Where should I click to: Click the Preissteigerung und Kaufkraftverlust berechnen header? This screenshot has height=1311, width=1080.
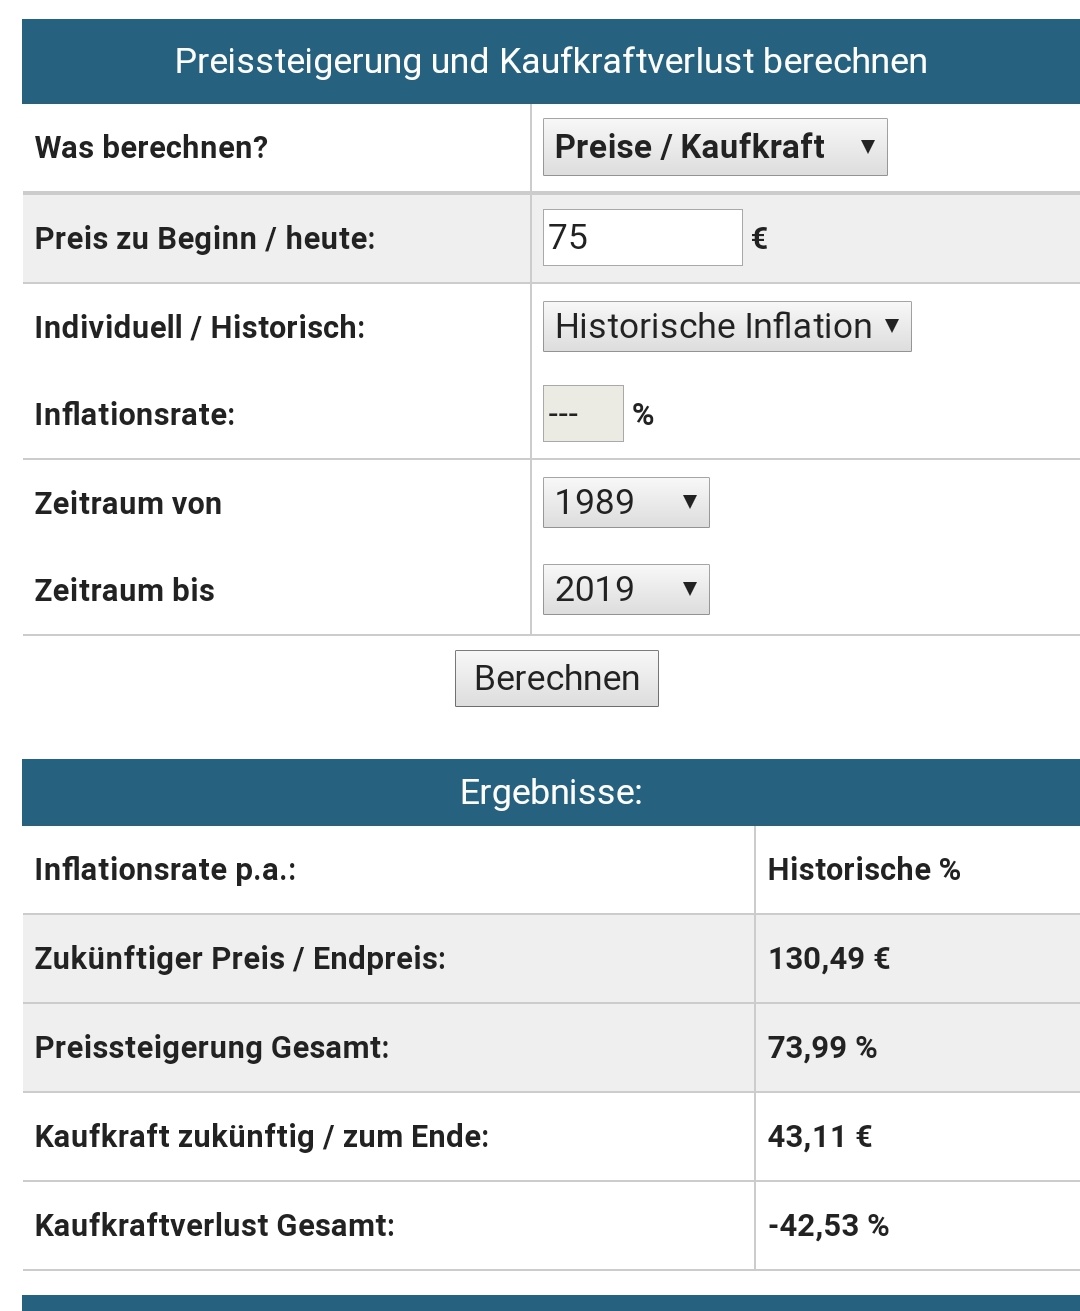tap(551, 61)
